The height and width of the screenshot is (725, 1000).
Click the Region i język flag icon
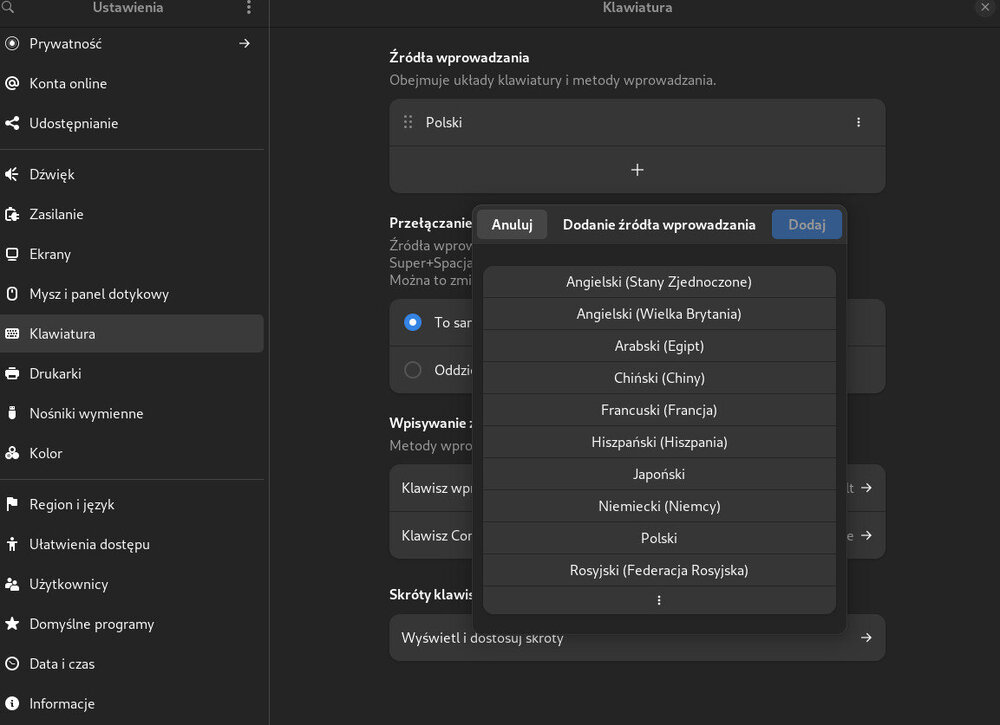pos(12,505)
